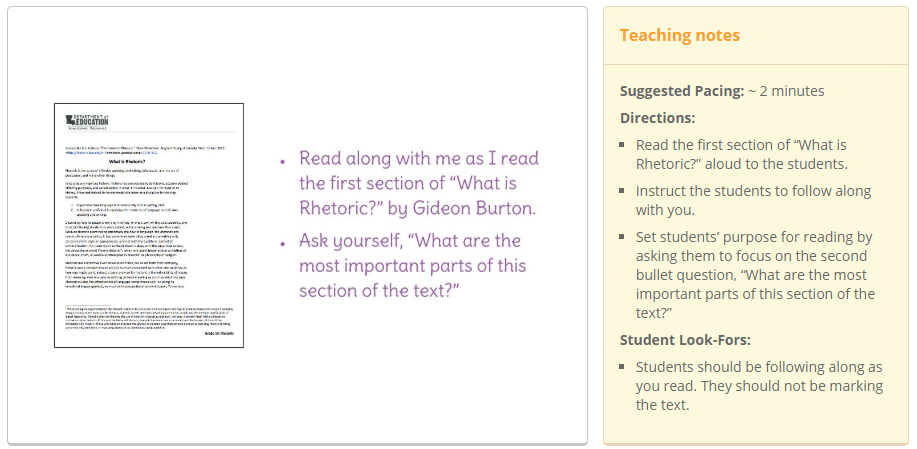Click the "Suggested Pacing:" label
Screen dimensions: 917x449
click(x=680, y=91)
